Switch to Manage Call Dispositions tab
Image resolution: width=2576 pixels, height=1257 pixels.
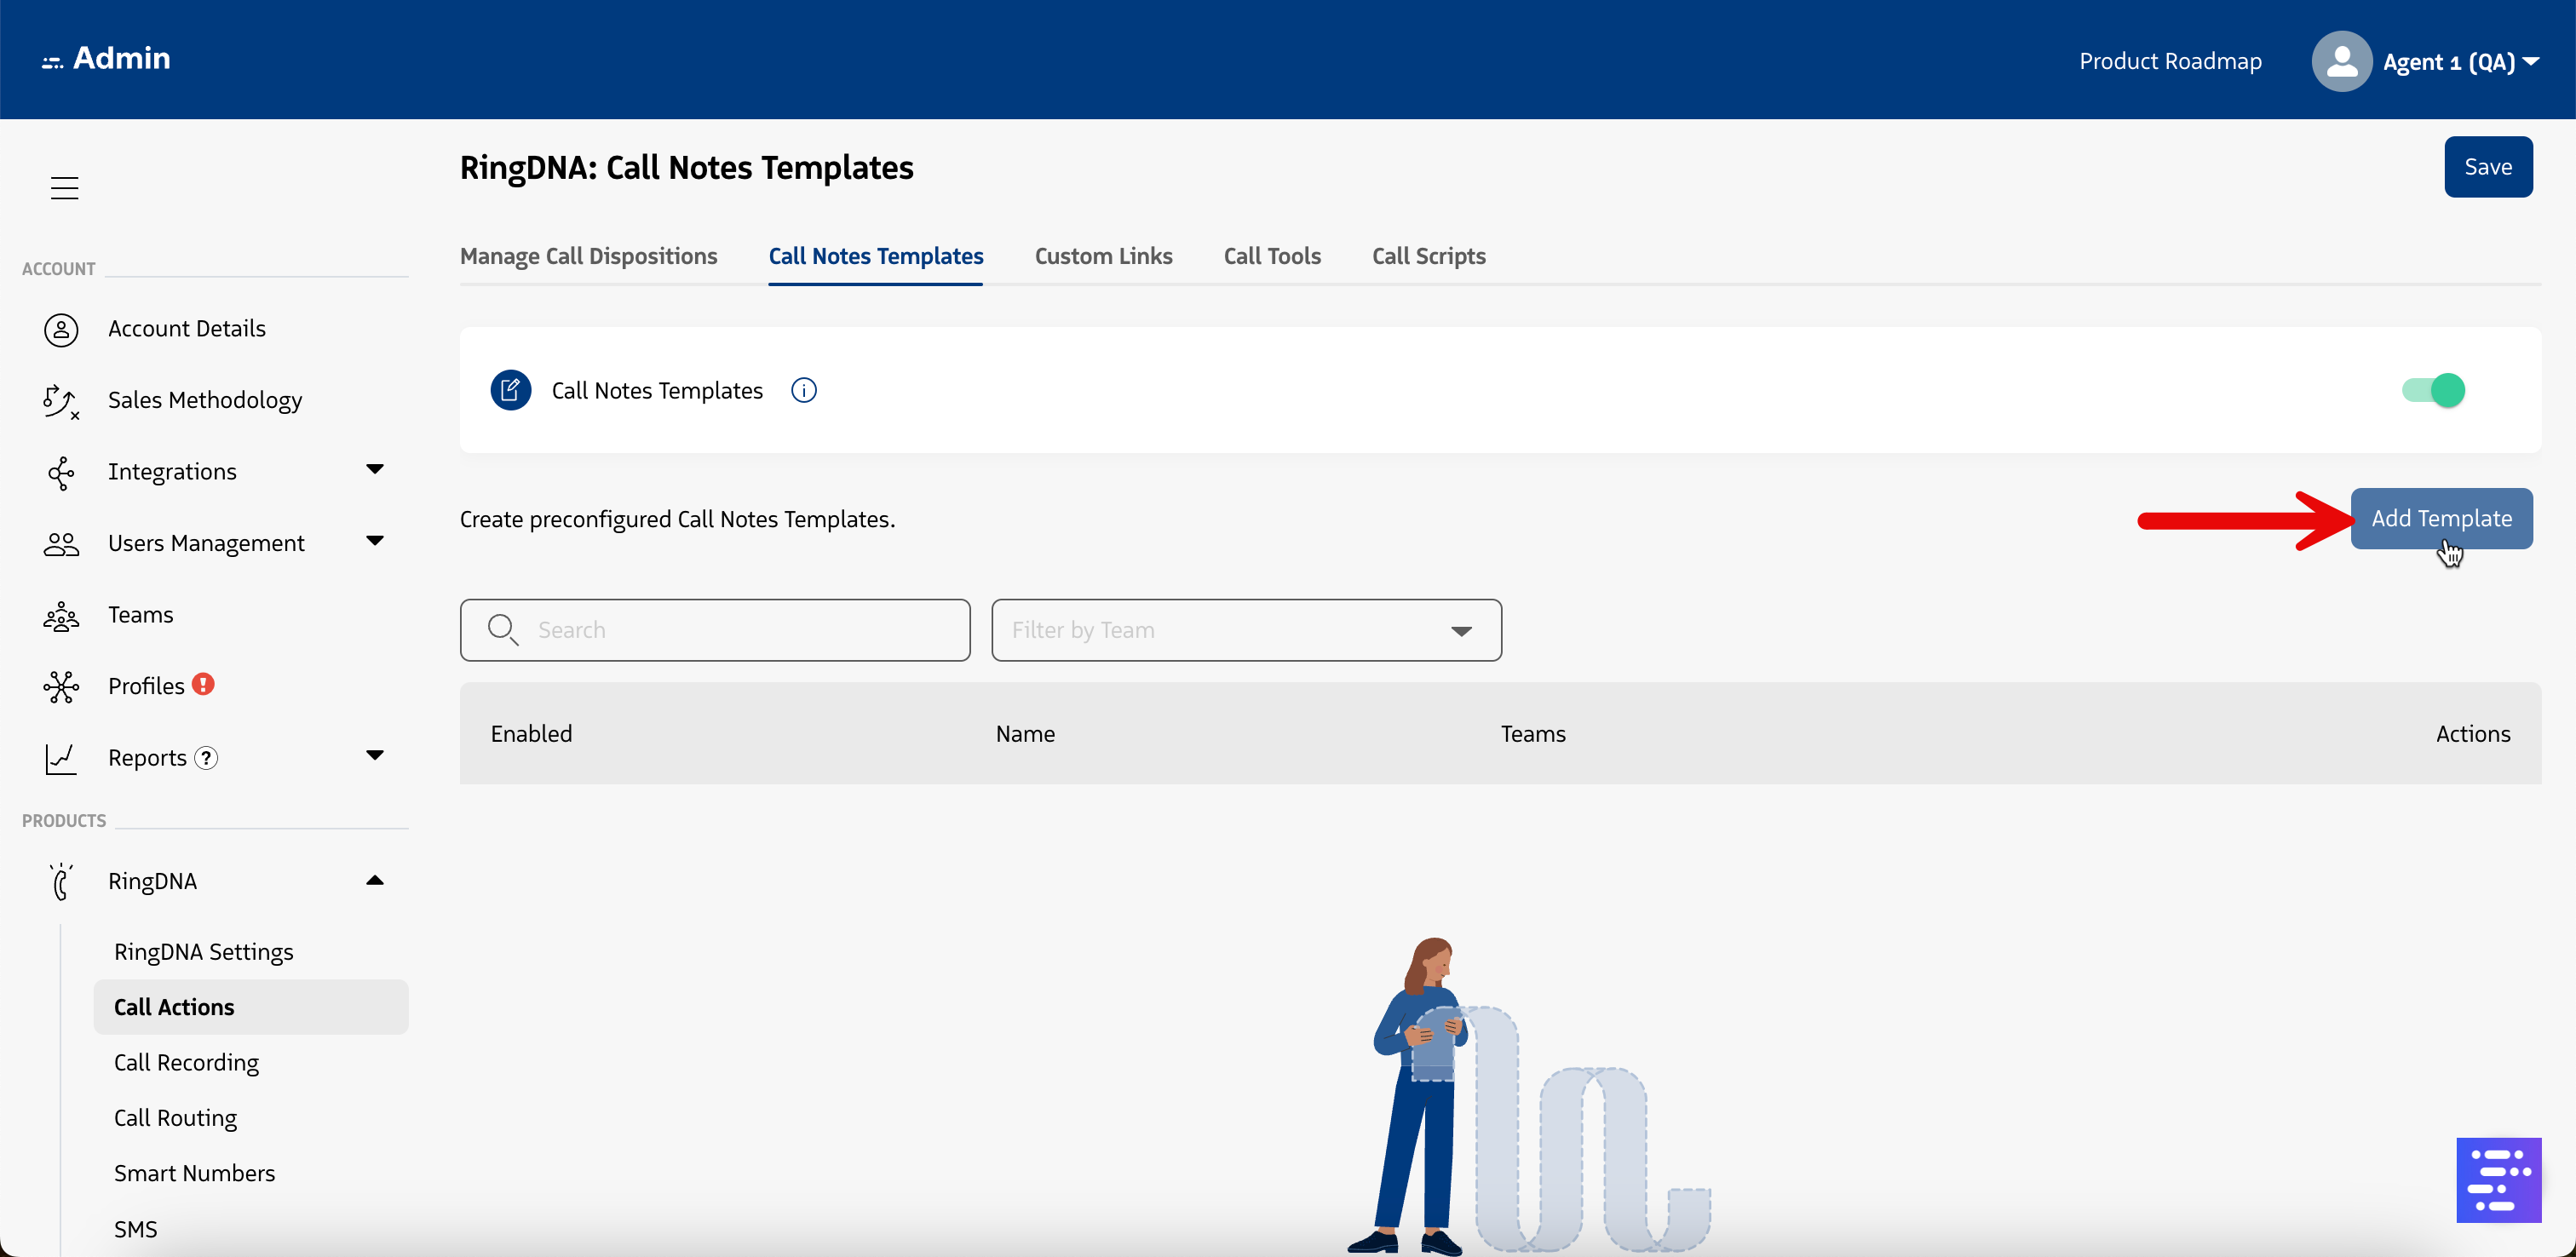pos(588,256)
